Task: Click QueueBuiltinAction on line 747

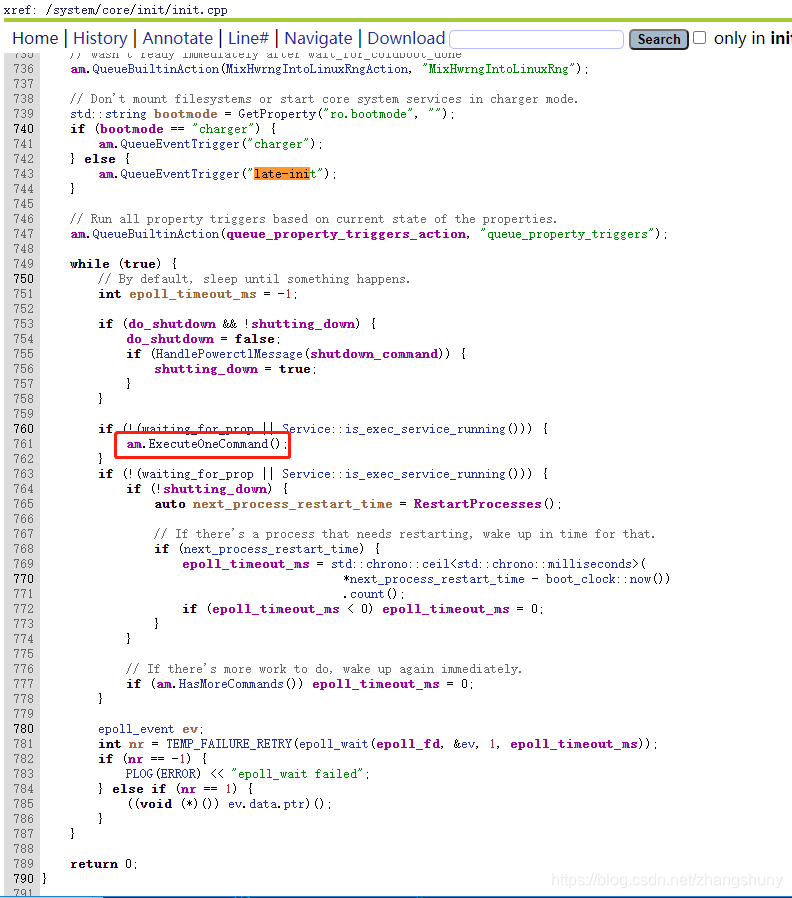Action: click(156, 234)
